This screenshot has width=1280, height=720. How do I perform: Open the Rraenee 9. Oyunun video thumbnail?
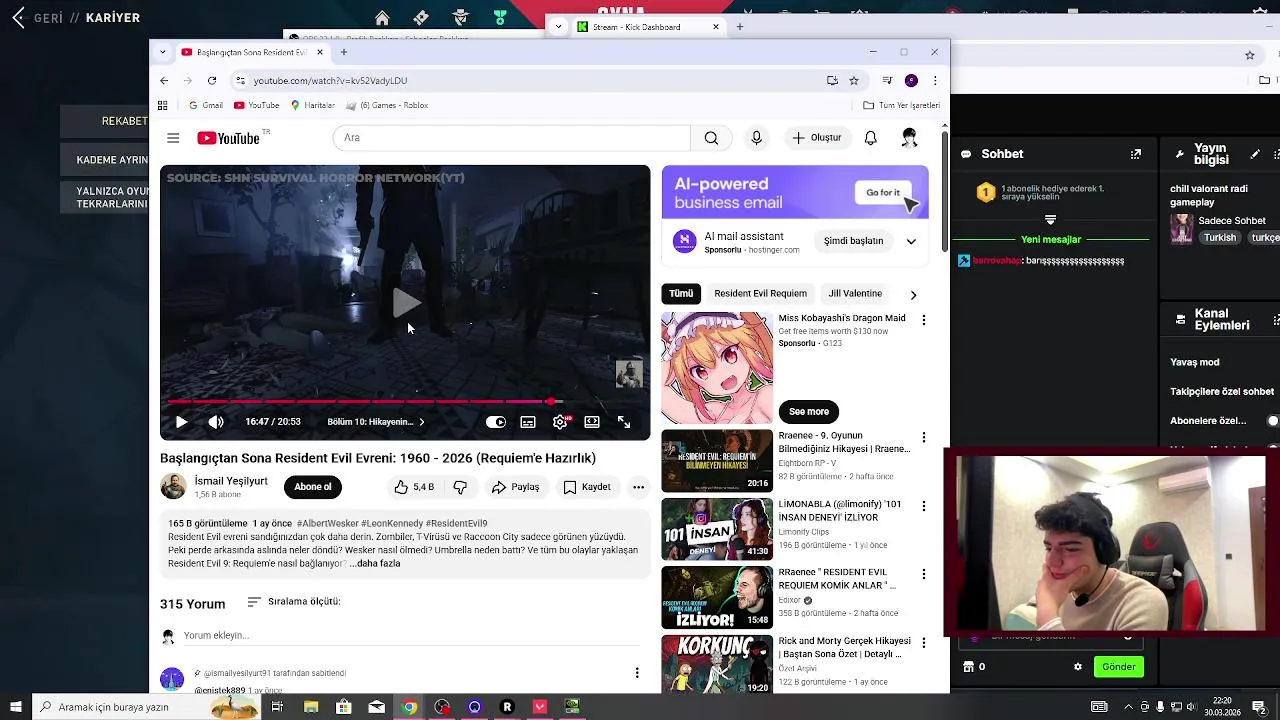tap(717, 460)
